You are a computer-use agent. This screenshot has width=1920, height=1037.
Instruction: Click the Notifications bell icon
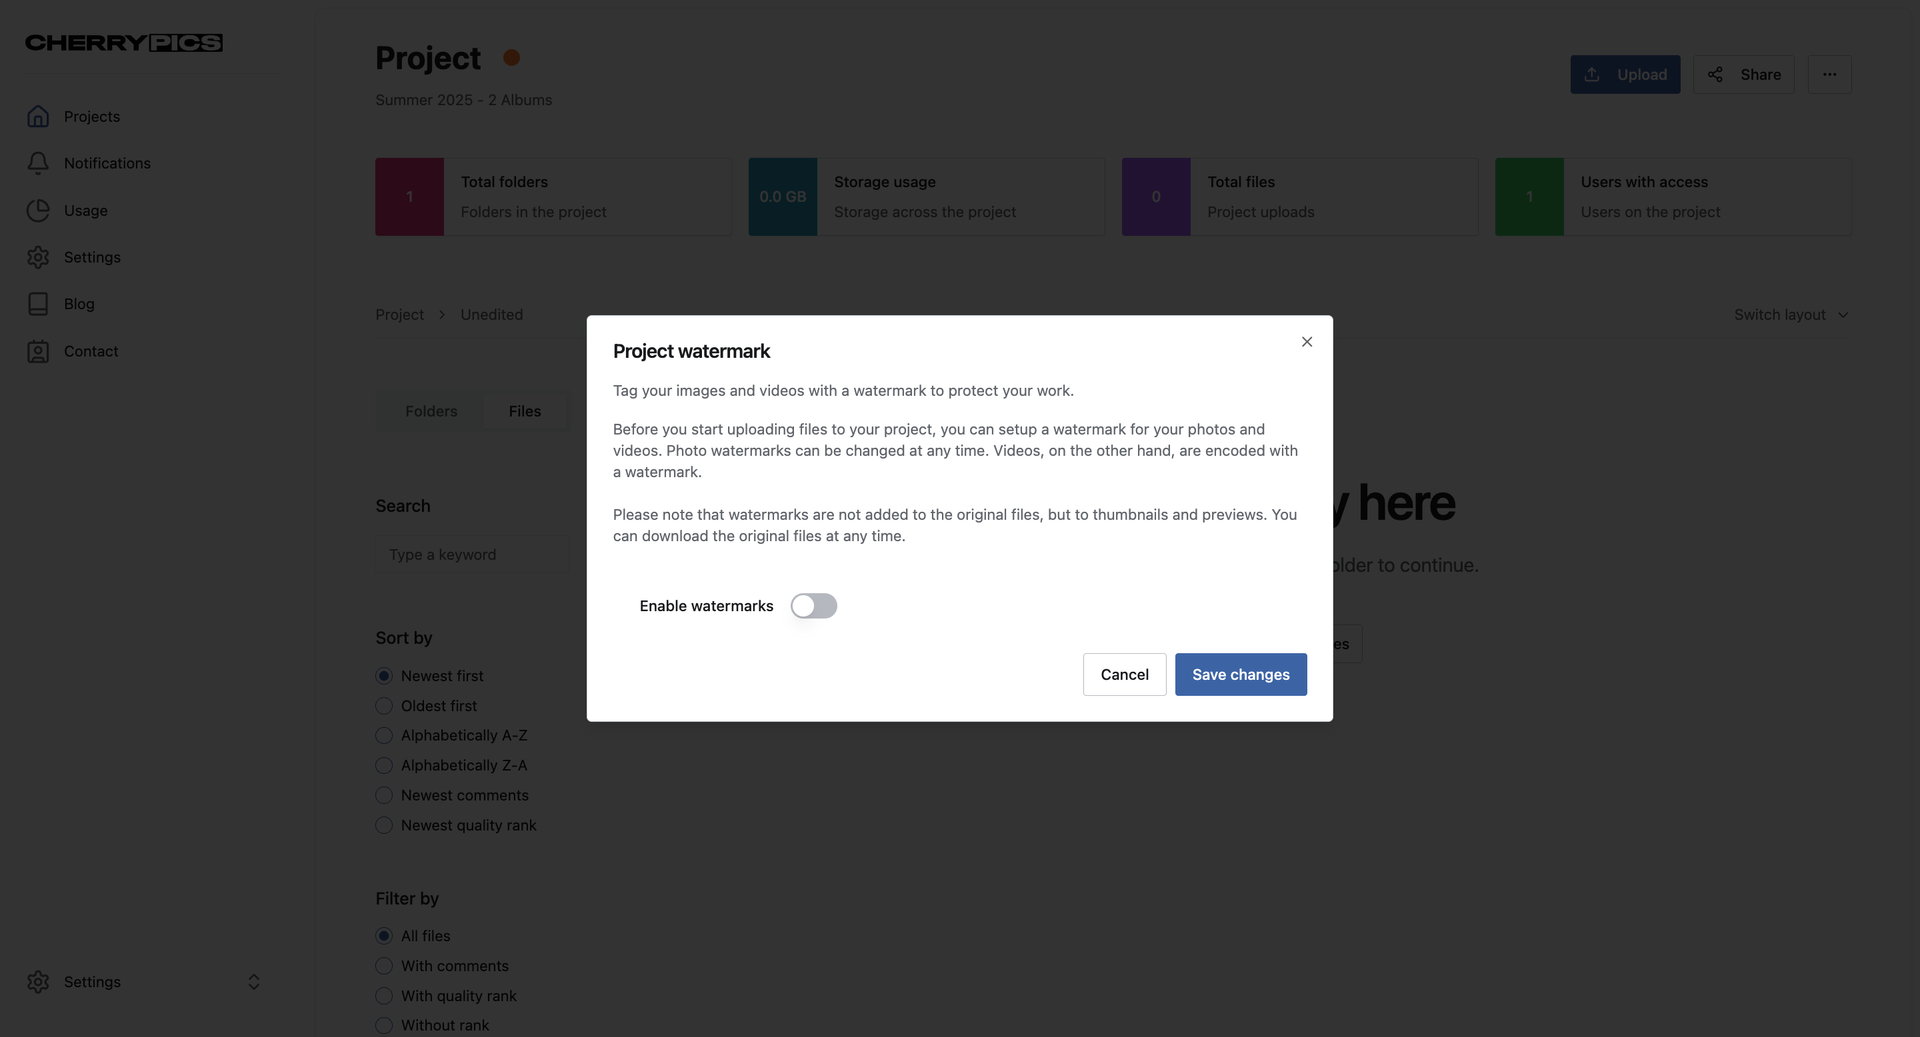coord(38,163)
